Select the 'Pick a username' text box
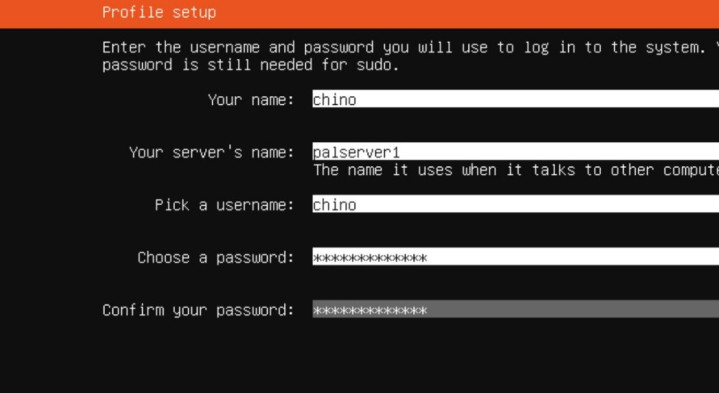Viewport: 719px width, 393px height. 515,204
